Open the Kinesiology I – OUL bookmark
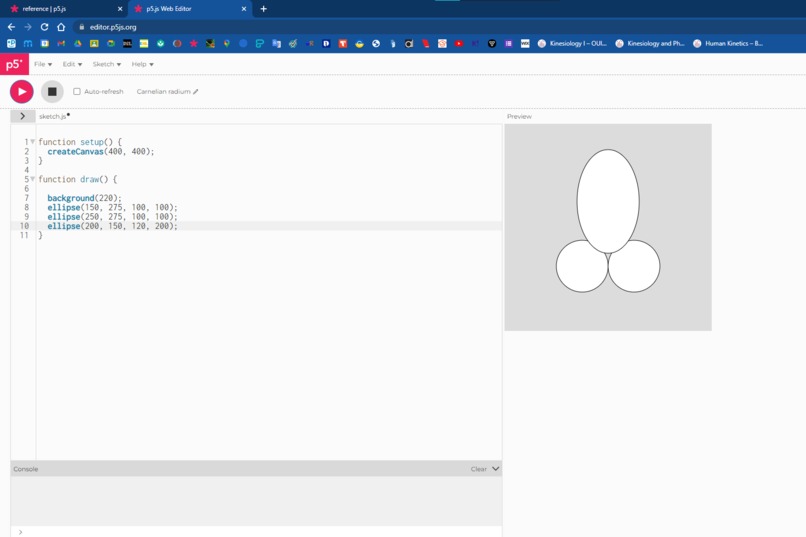This screenshot has height=537, width=806. (x=572, y=44)
